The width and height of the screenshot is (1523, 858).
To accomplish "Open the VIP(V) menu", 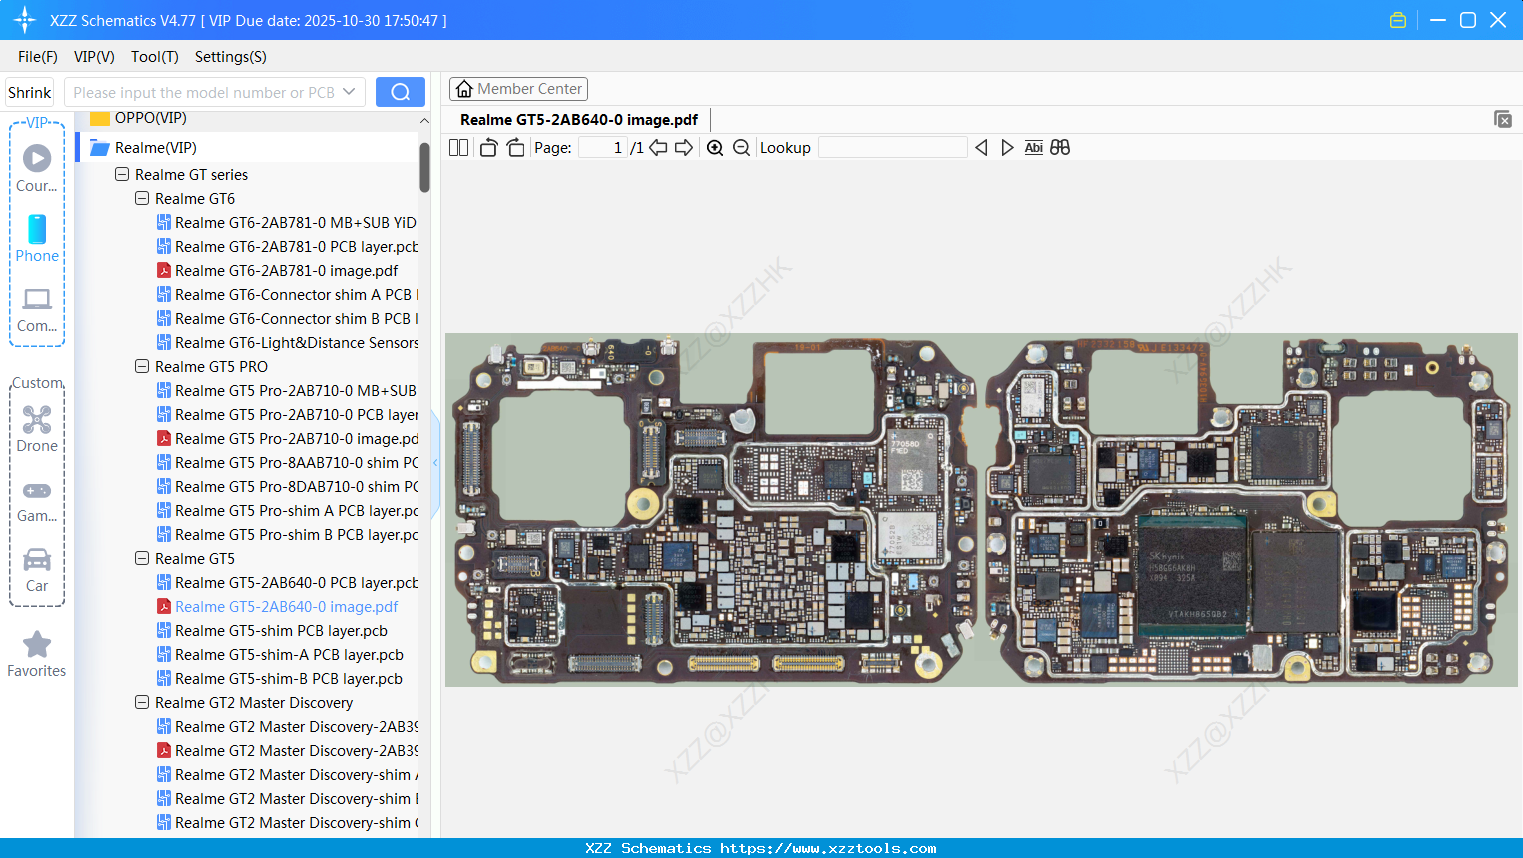I will coord(94,57).
